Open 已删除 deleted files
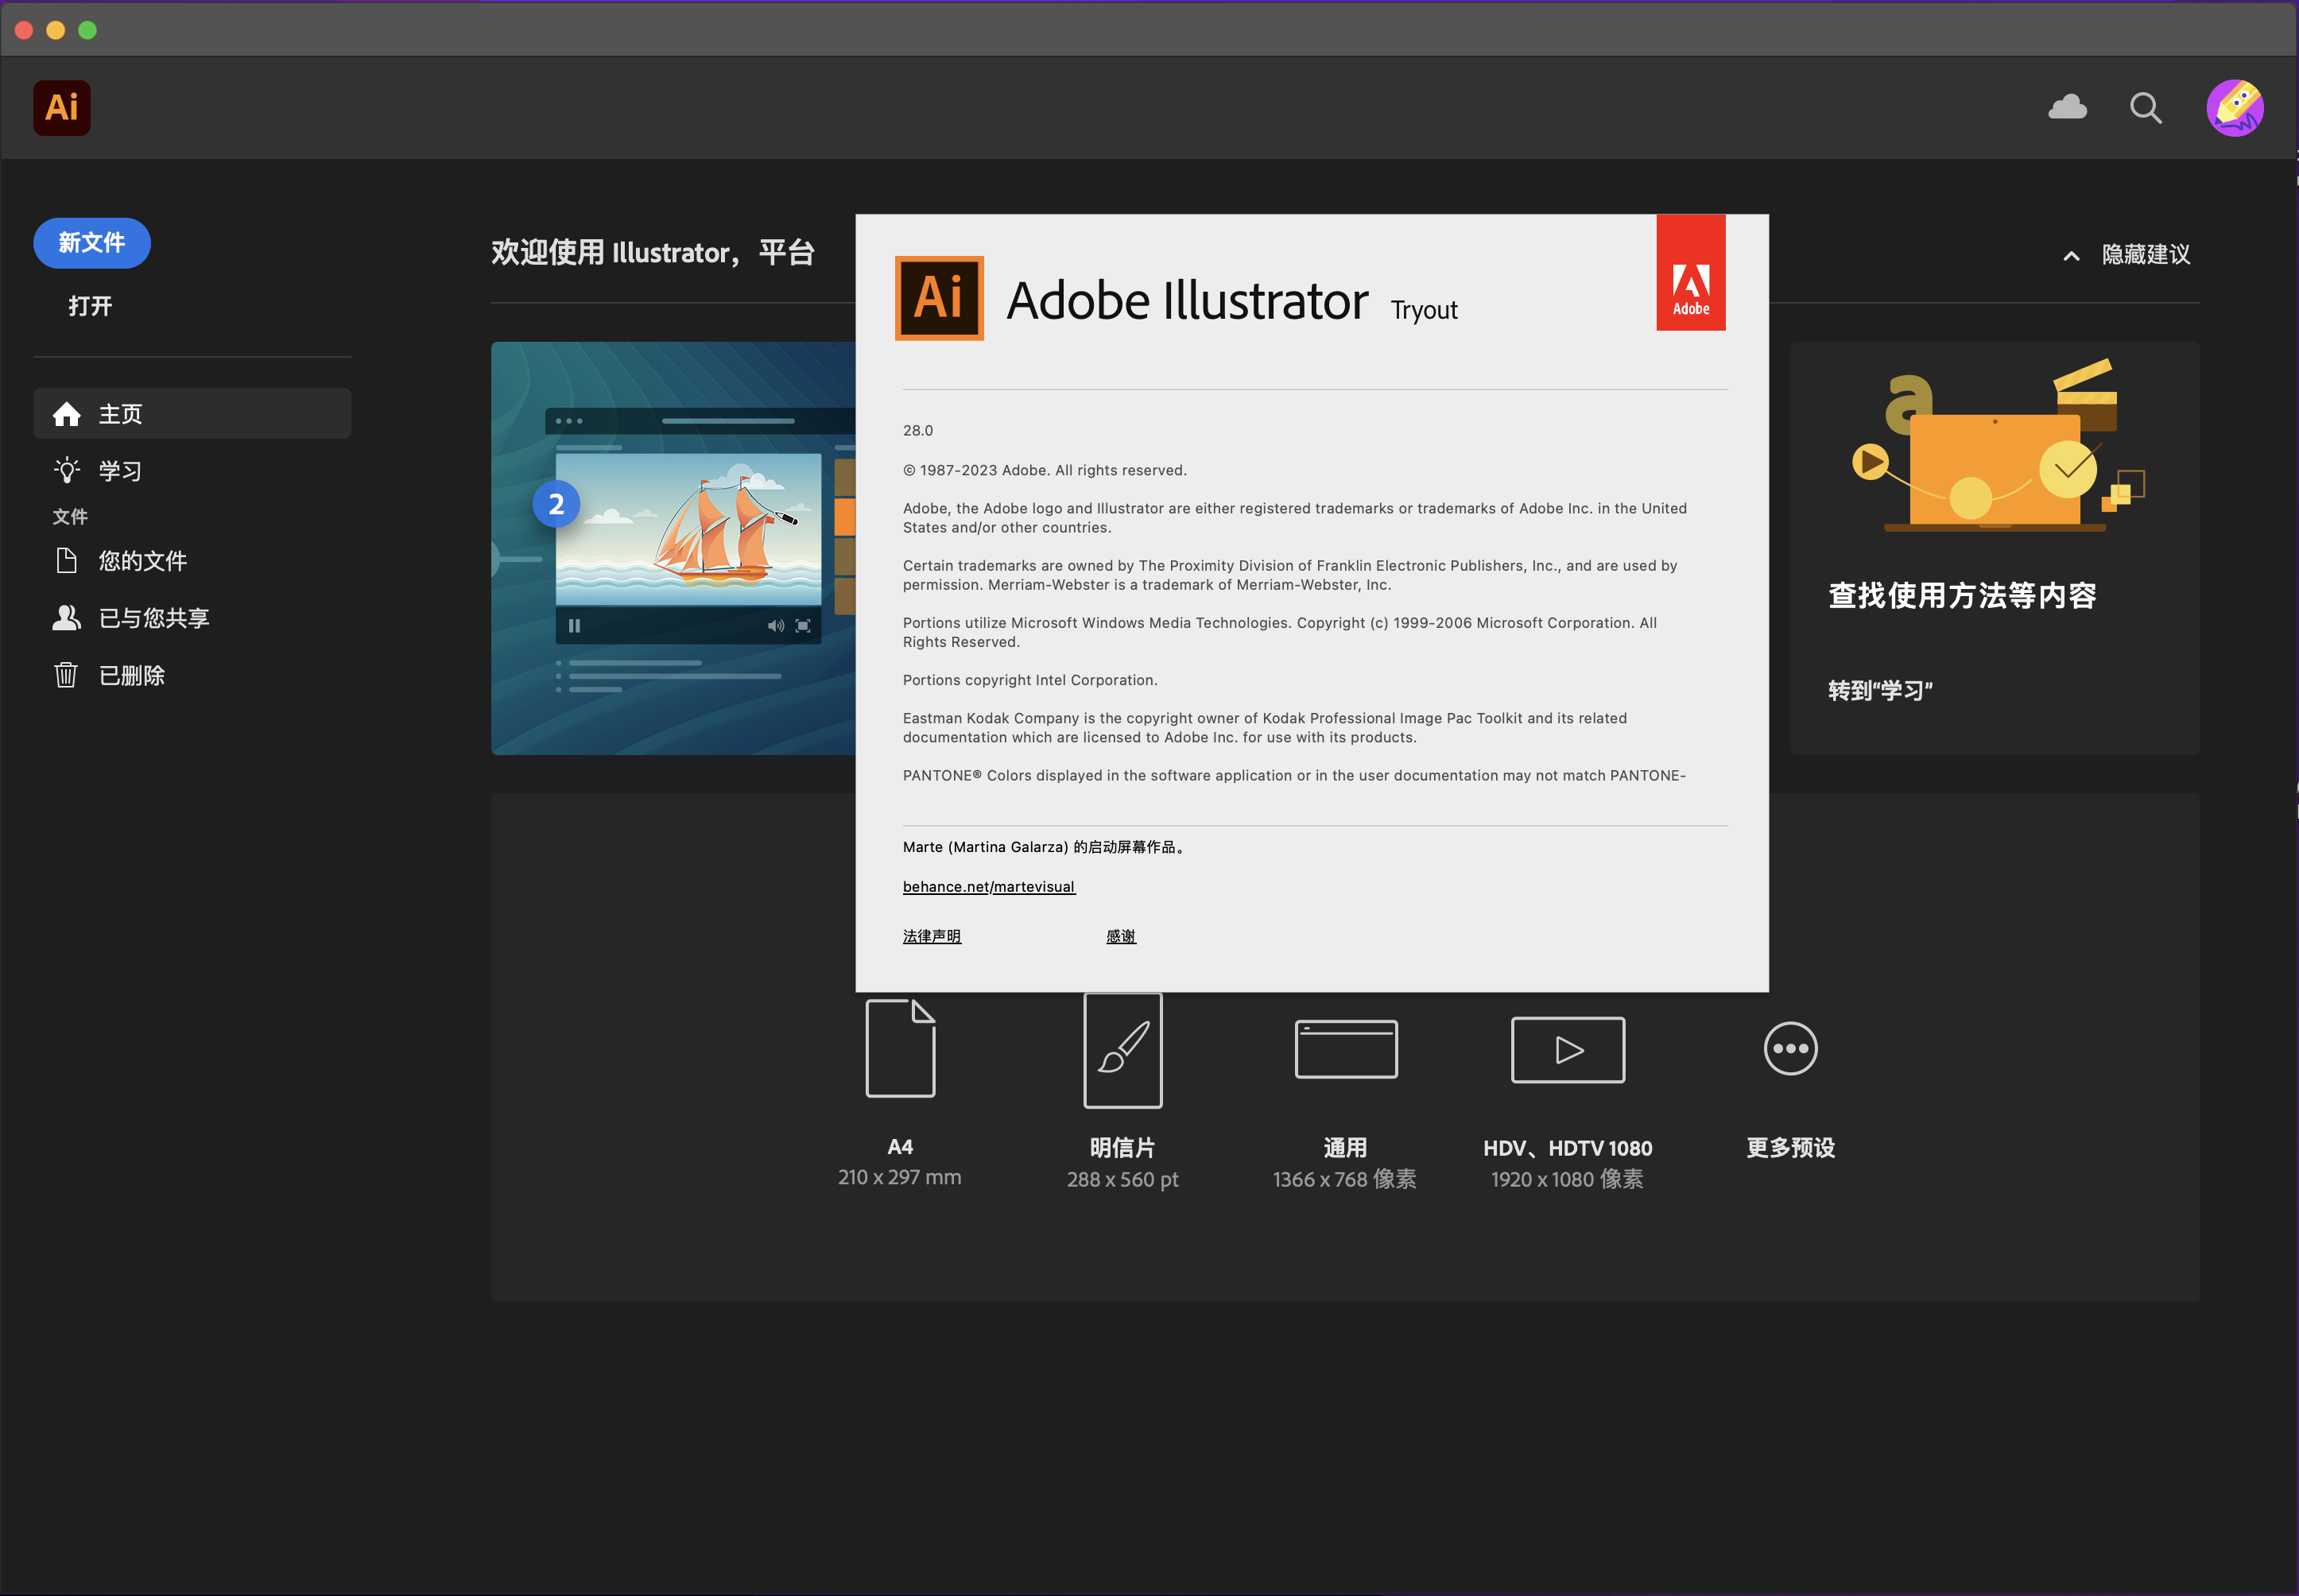 tap(131, 676)
